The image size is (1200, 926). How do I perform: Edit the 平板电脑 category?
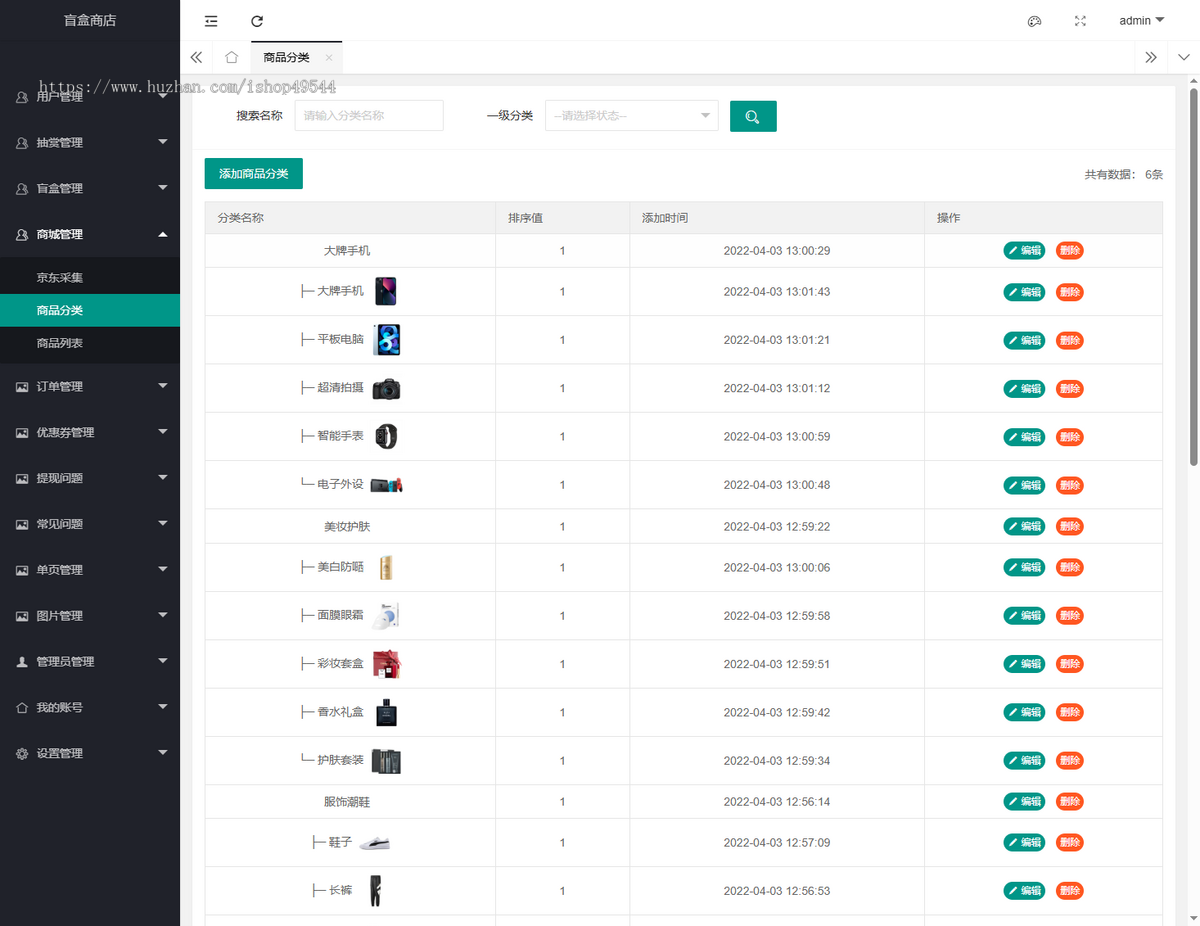1024,340
